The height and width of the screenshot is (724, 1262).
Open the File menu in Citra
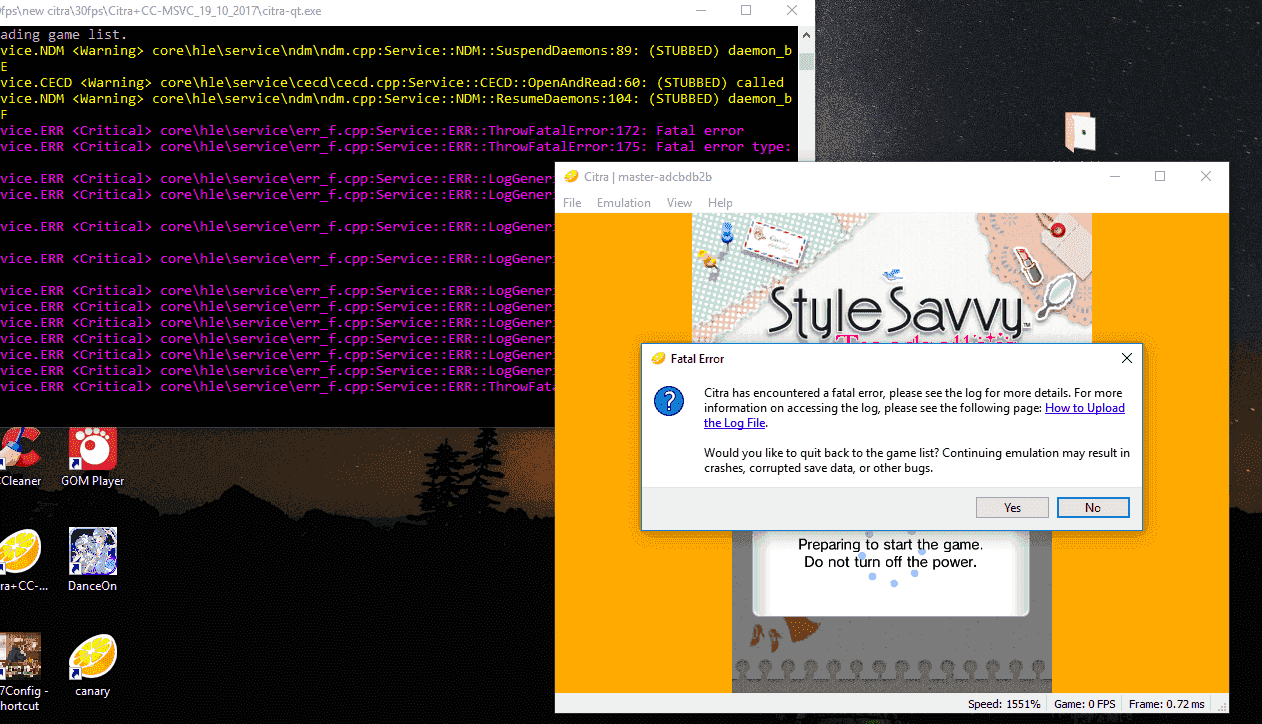point(572,202)
